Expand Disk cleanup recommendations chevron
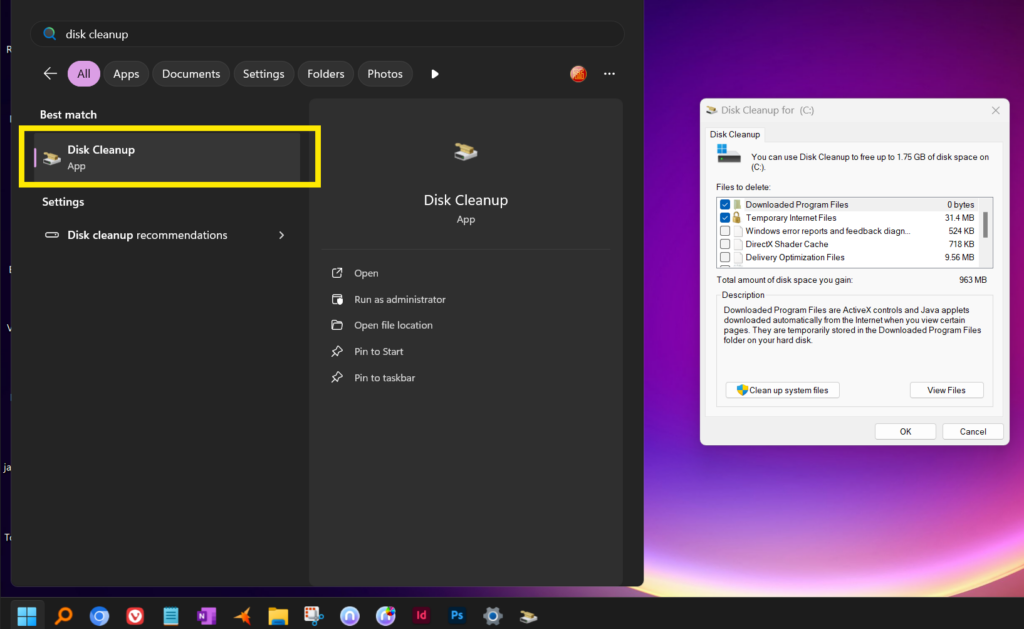The image size is (1024, 629). click(281, 236)
